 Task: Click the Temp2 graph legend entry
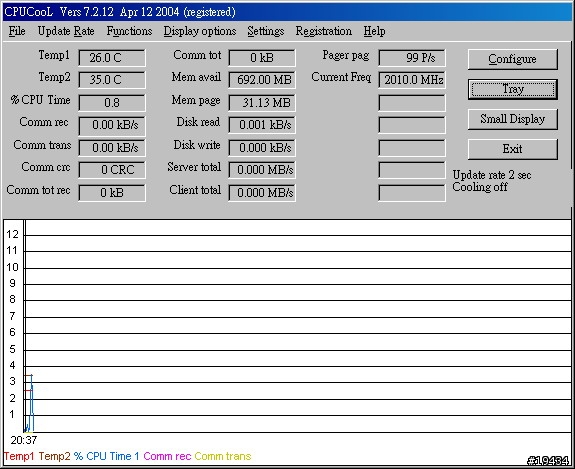coord(54,456)
